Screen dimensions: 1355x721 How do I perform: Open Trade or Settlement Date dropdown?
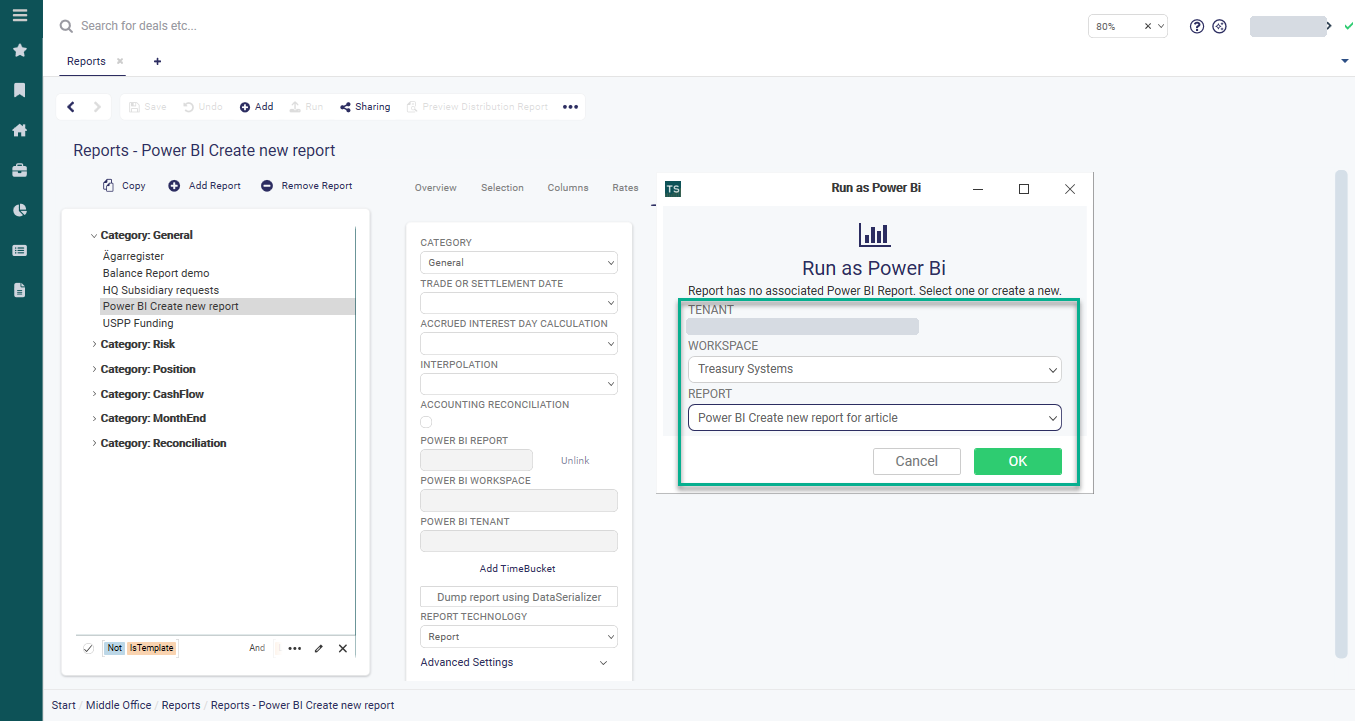click(x=519, y=303)
